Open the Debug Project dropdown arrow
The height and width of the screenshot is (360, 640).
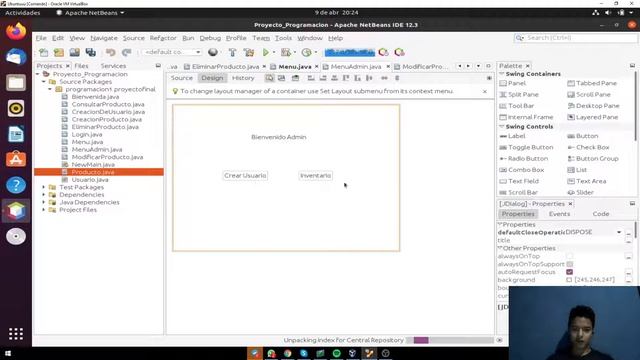pyautogui.click(x=294, y=52)
